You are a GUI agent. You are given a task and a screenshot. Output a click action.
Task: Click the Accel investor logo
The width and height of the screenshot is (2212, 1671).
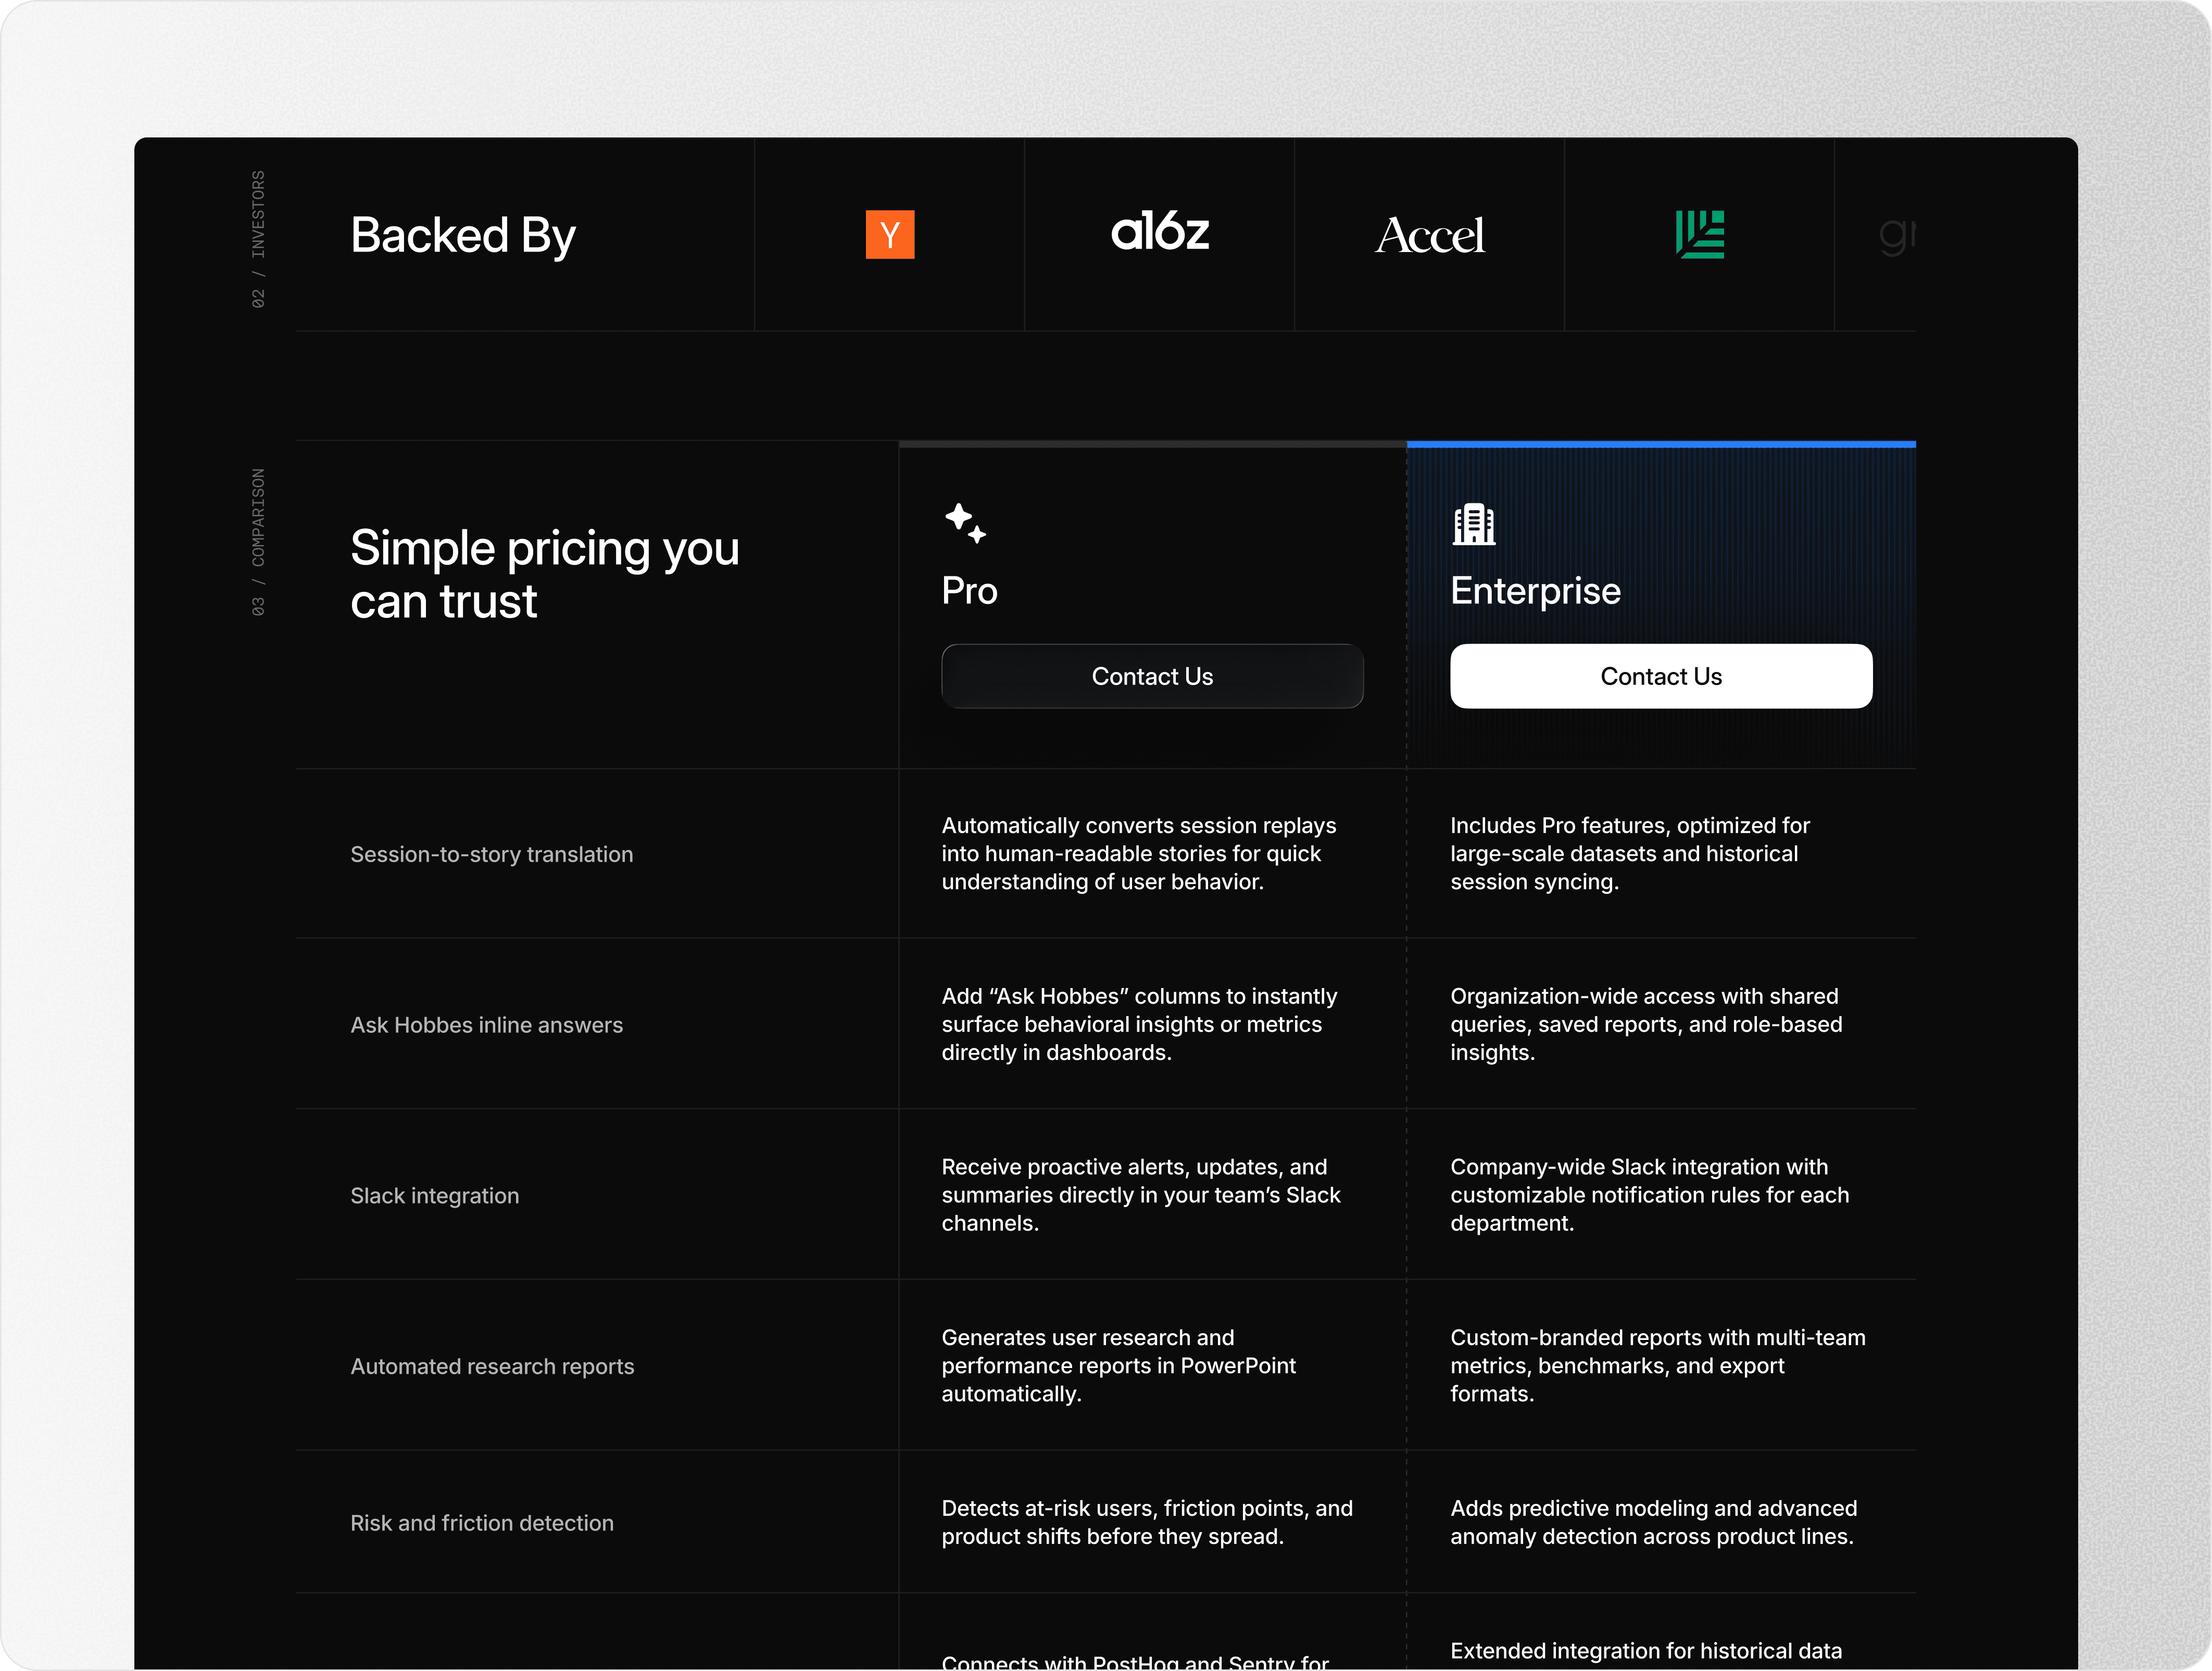tap(1429, 236)
